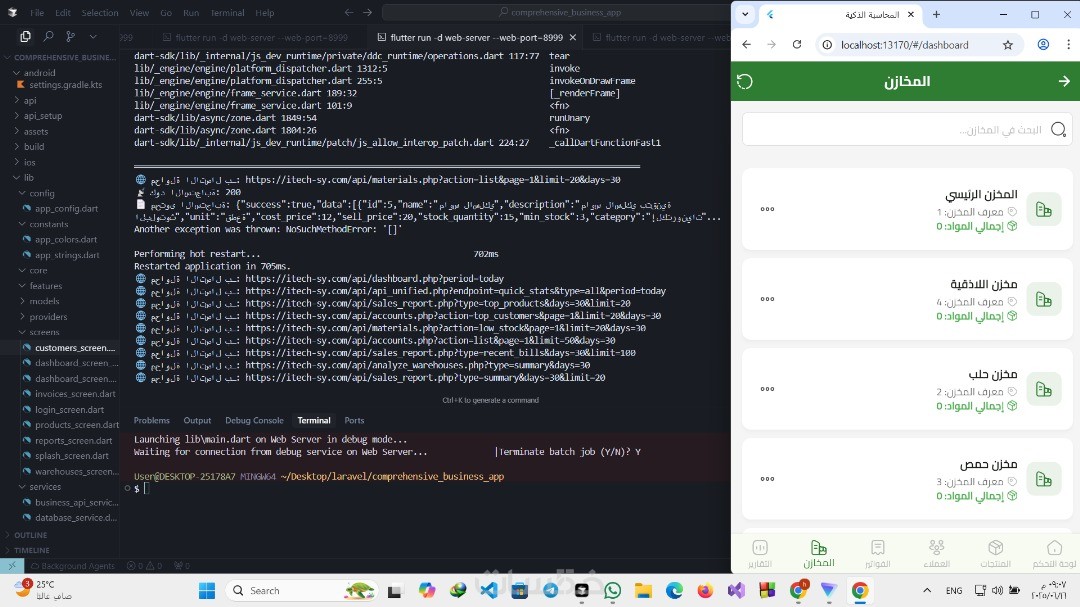Bookmark this page with the star icon
Image resolution: width=1080 pixels, height=607 pixels.
click(1008, 45)
